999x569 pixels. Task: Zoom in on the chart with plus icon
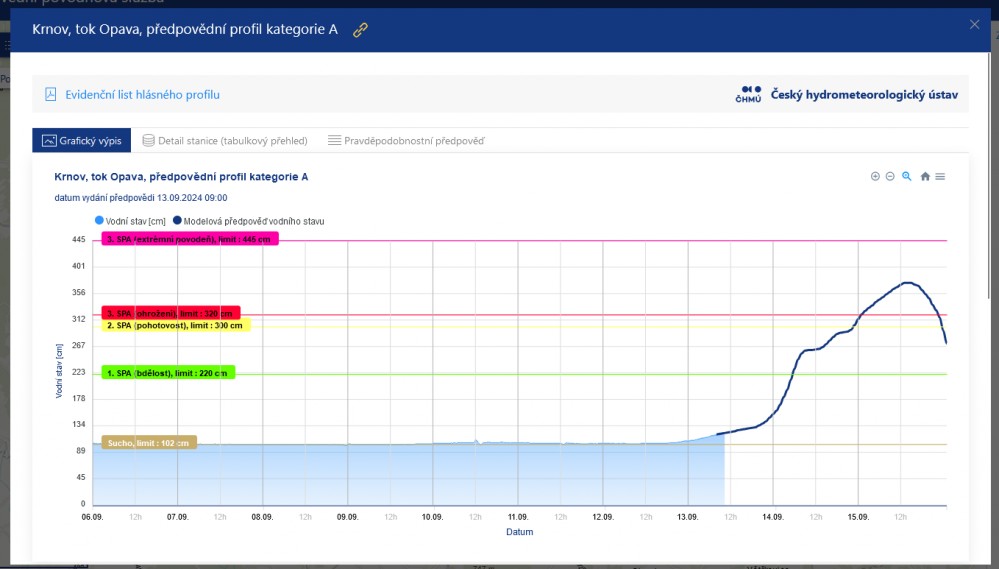(875, 176)
